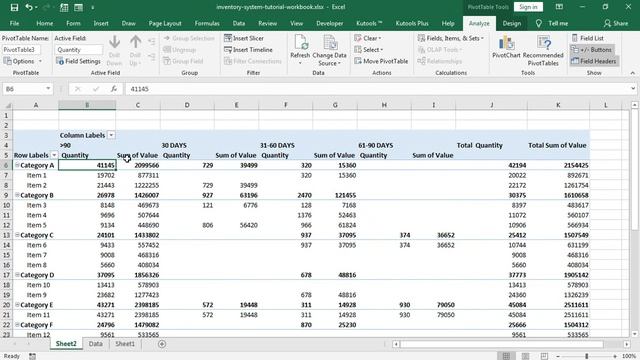Open Clear dropdown menu
The width and height of the screenshot is (640, 360).
[x=368, y=38]
